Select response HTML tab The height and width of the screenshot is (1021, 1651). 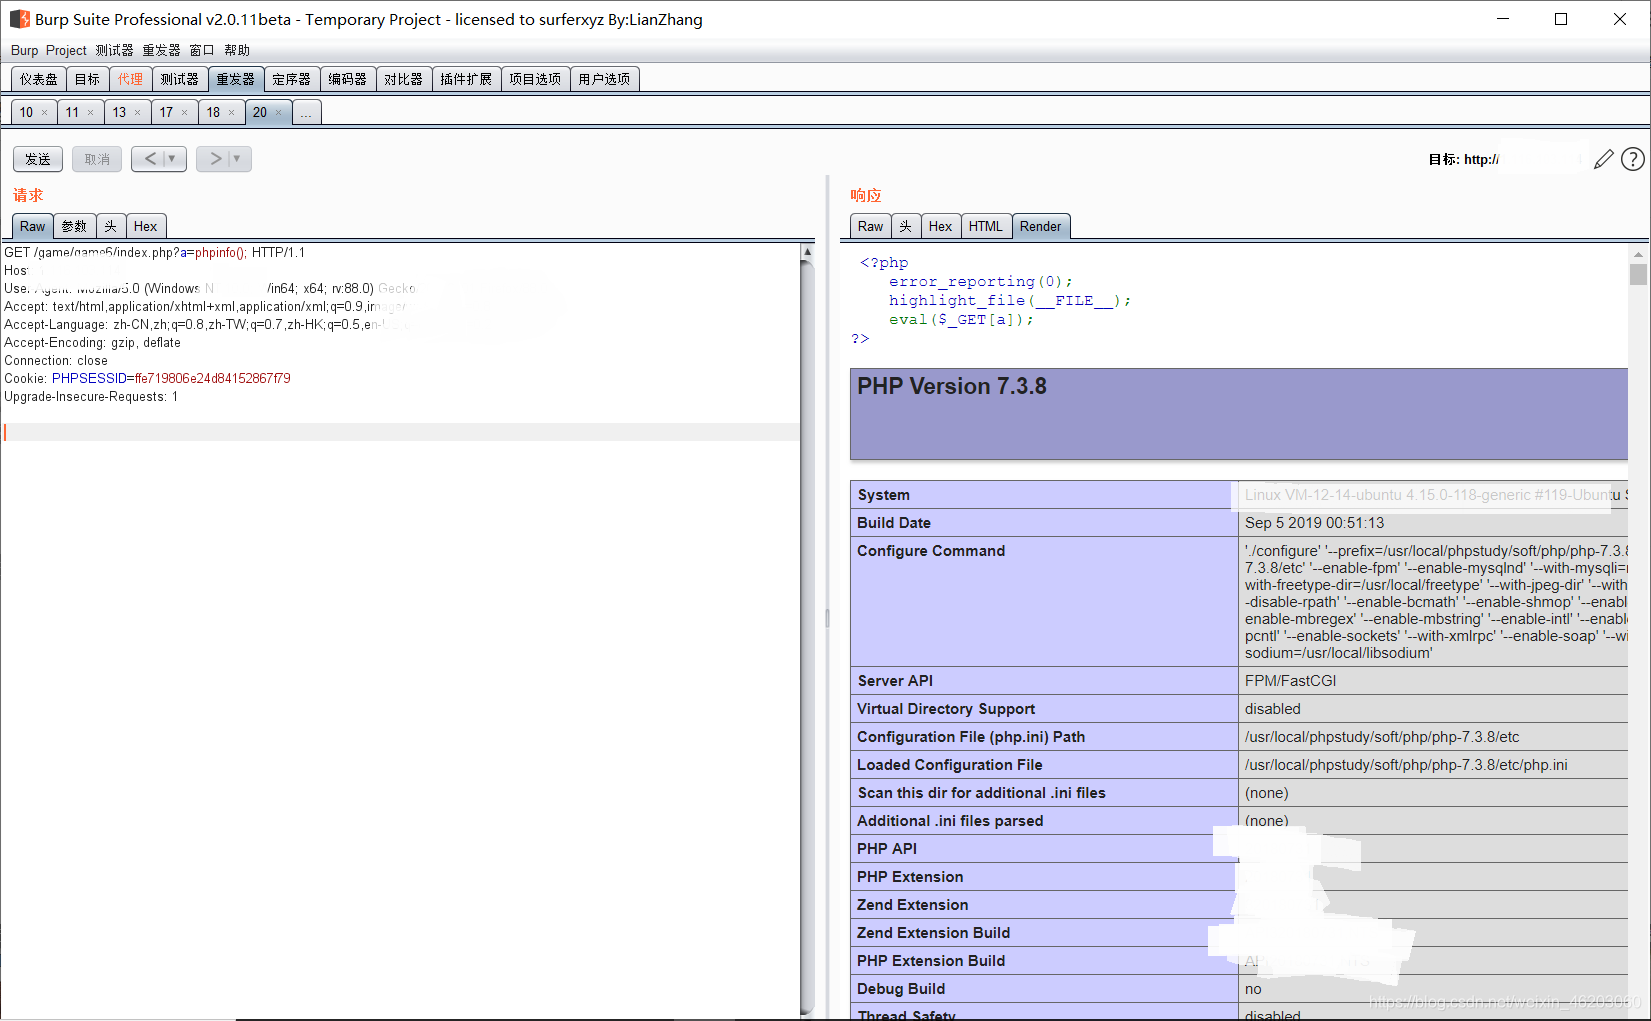click(985, 226)
